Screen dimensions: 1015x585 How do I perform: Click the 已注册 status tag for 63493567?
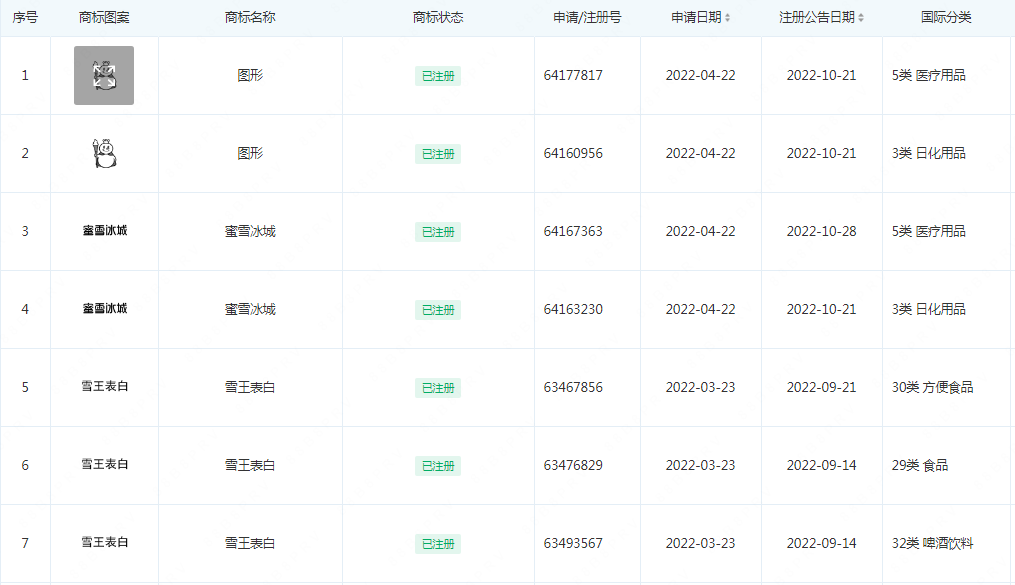click(438, 544)
